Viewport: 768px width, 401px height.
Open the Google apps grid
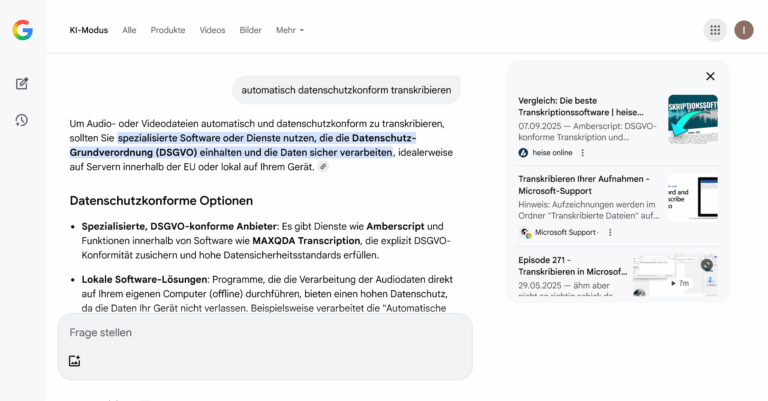pos(715,30)
